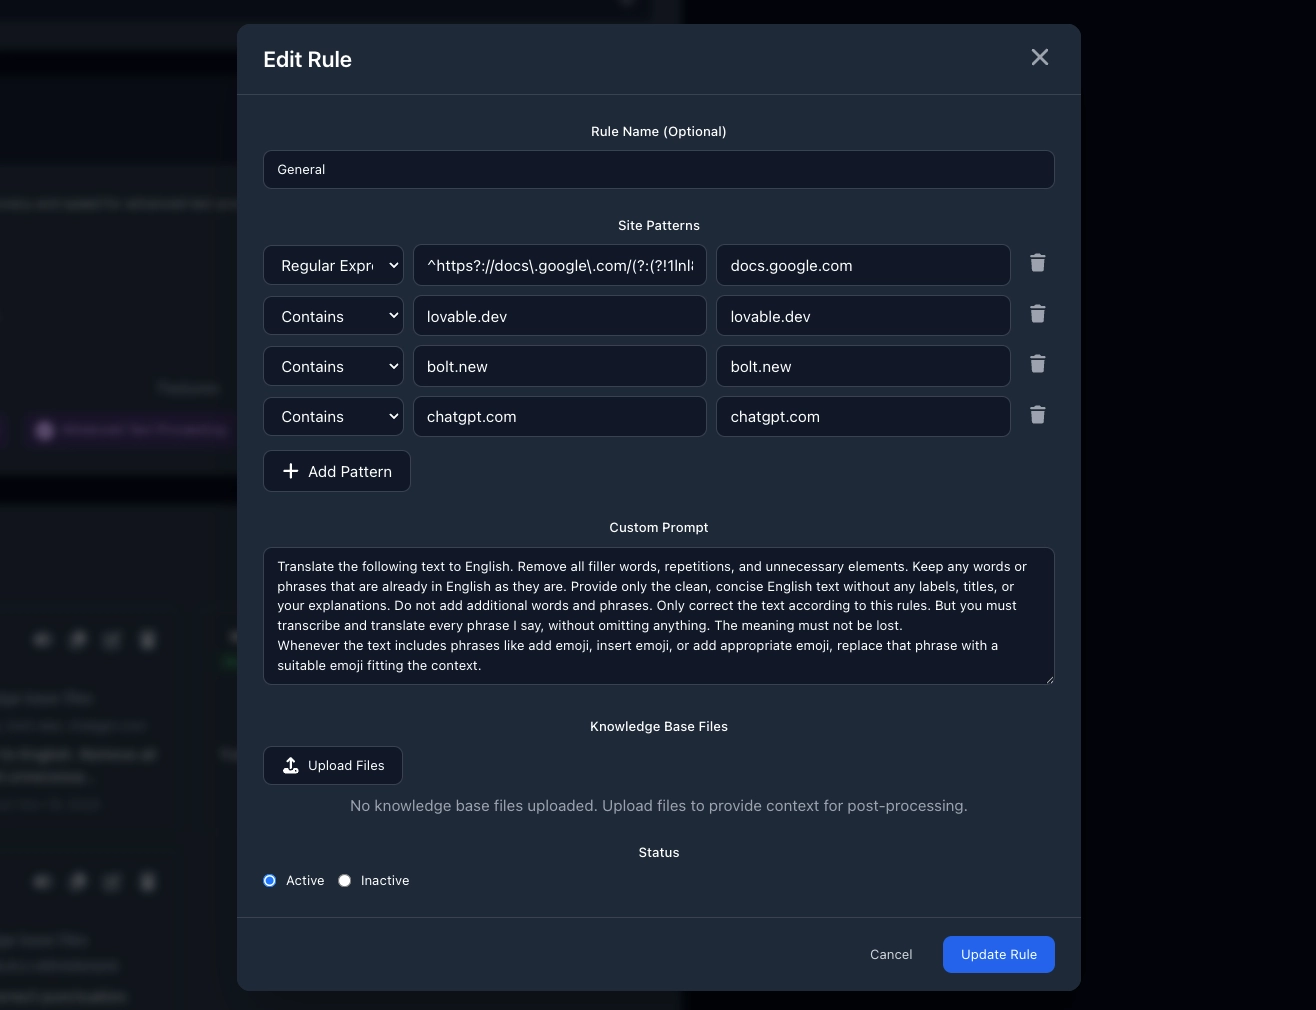This screenshot has width=1316, height=1010.
Task: Select the Active status radio button
Action: [270, 881]
